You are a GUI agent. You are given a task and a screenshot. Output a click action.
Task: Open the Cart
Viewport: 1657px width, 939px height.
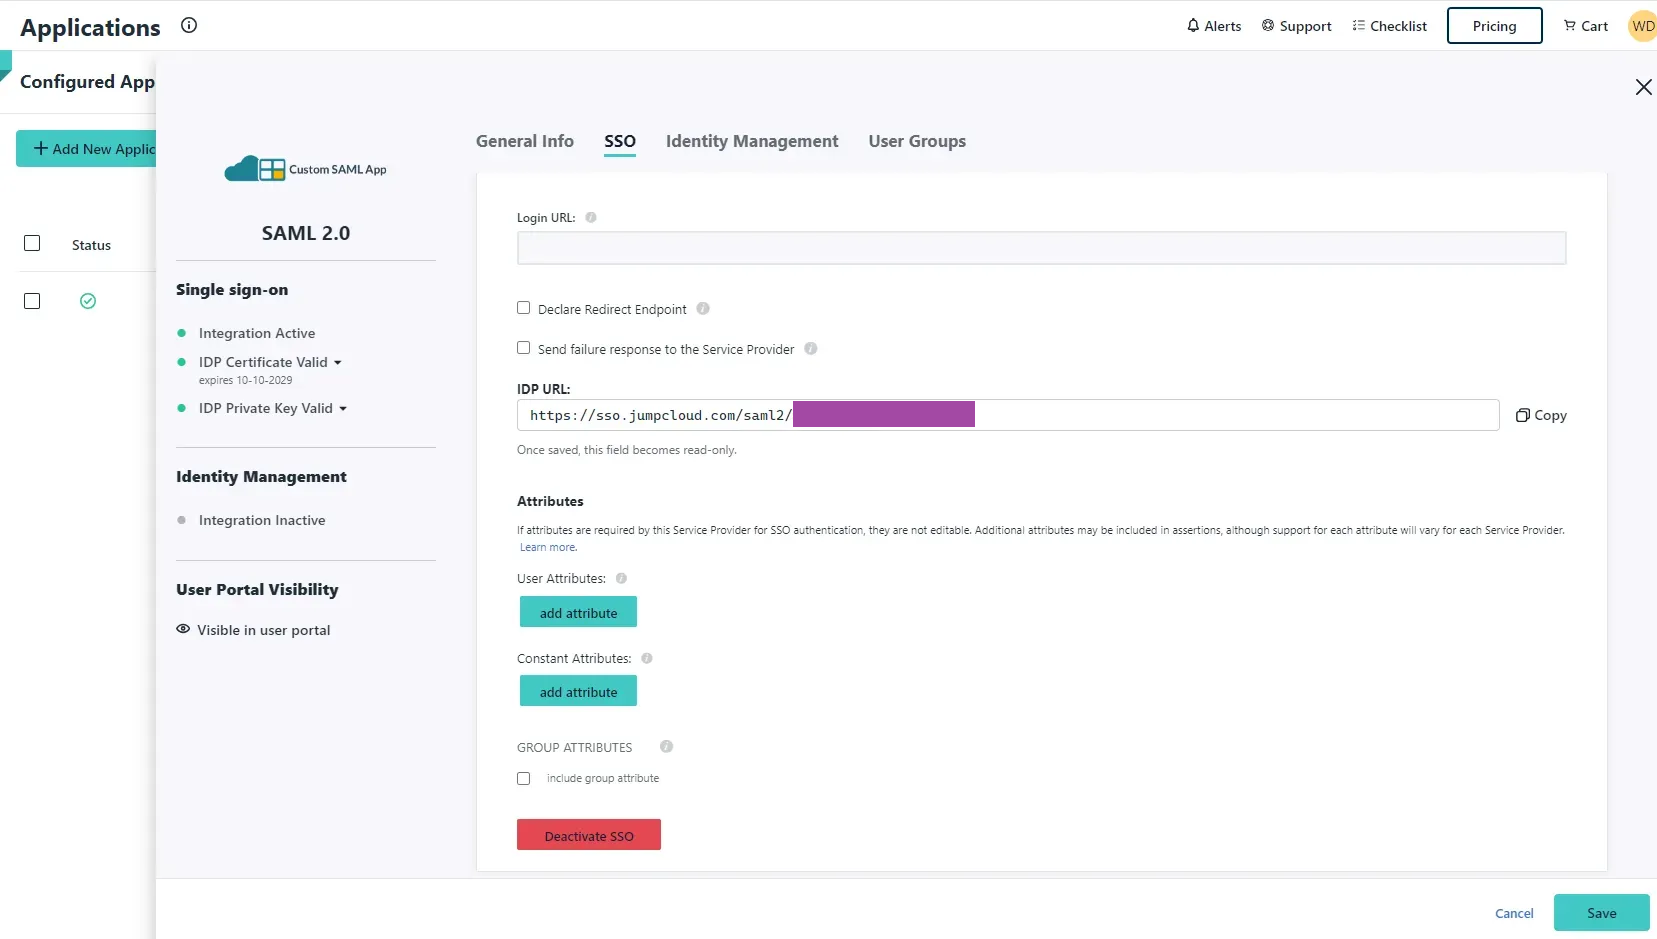(1585, 26)
